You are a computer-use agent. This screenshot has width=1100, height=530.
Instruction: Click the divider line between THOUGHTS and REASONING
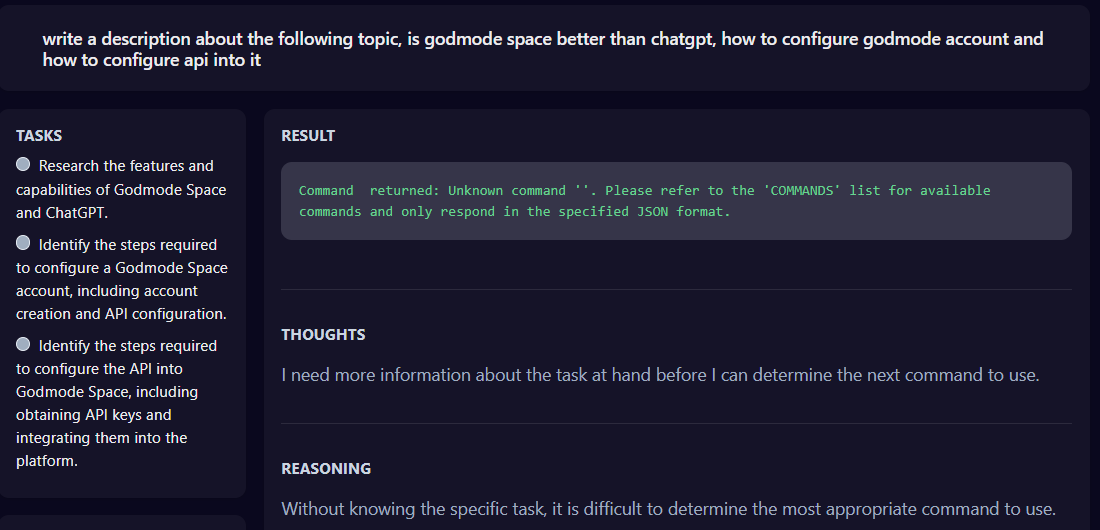click(x=676, y=423)
